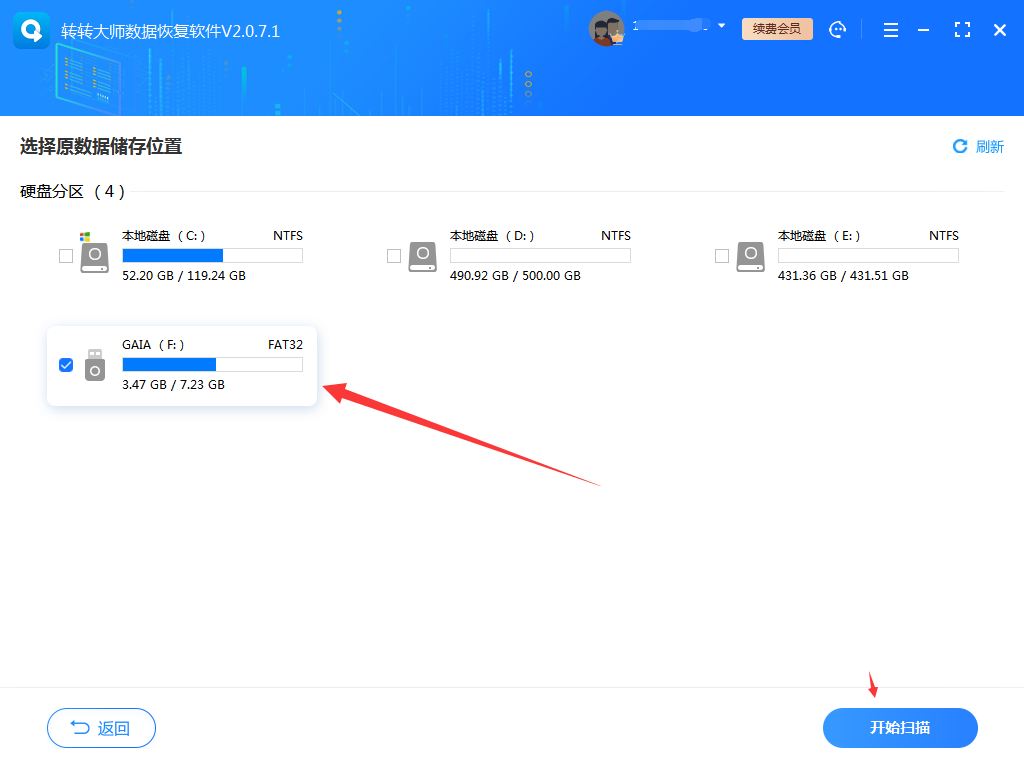Click the 返回 back button

(x=101, y=728)
